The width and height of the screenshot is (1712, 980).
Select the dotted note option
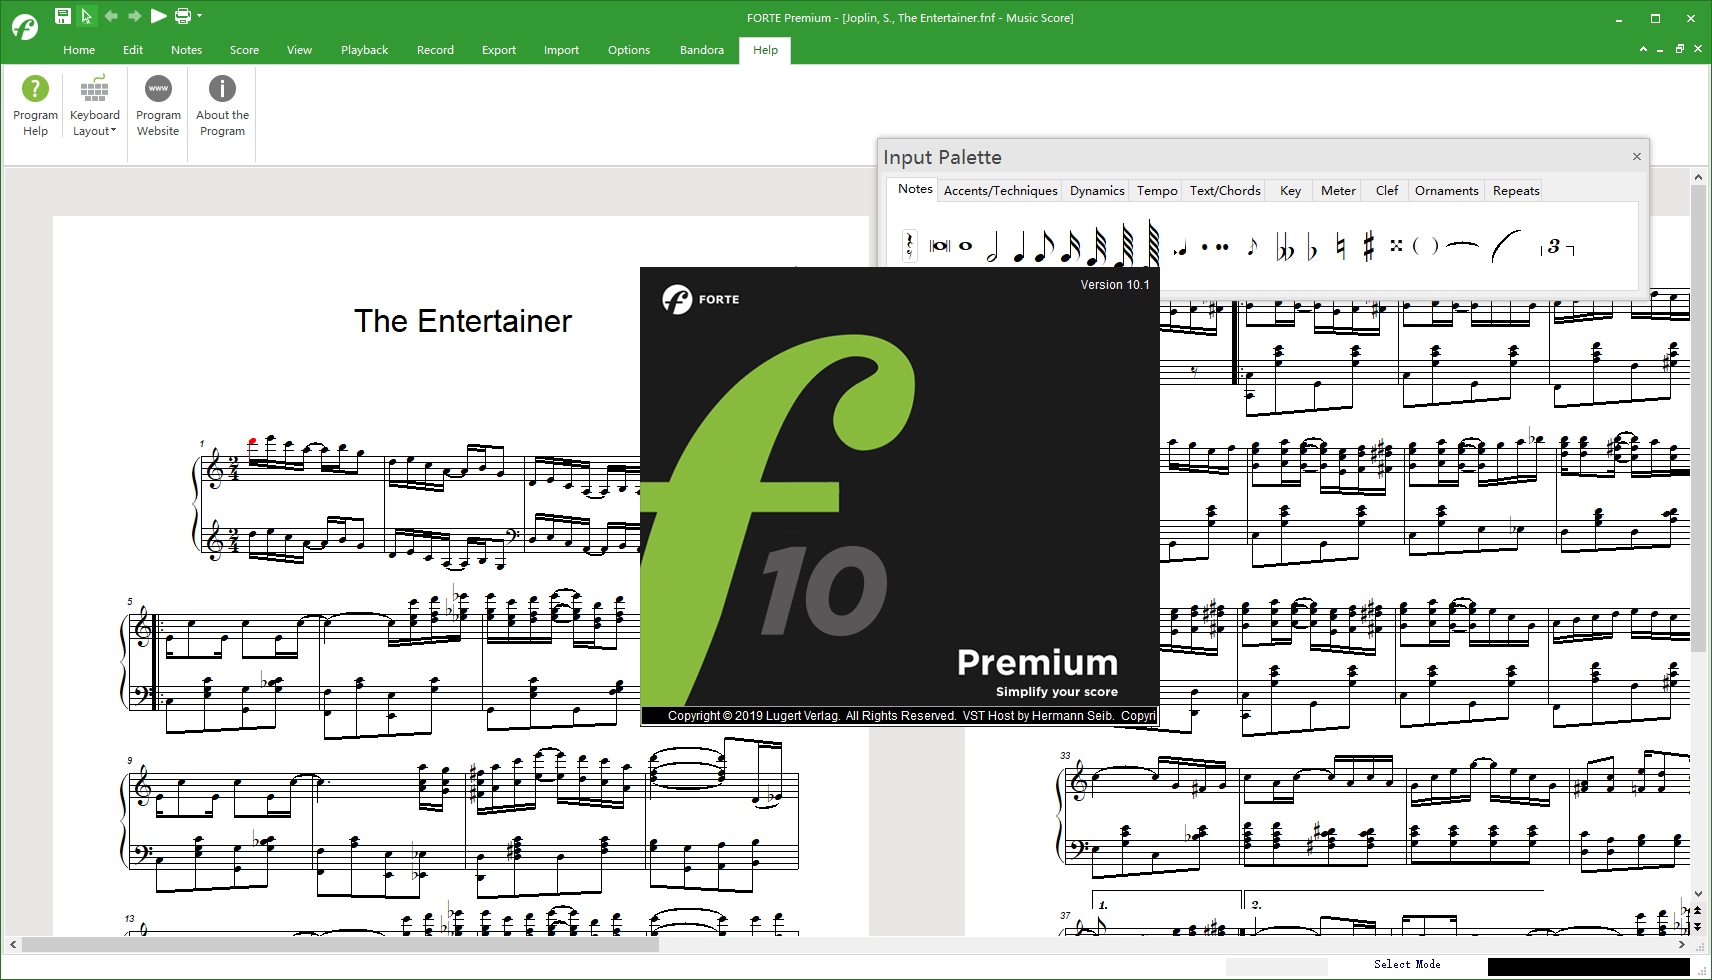(x=1204, y=246)
